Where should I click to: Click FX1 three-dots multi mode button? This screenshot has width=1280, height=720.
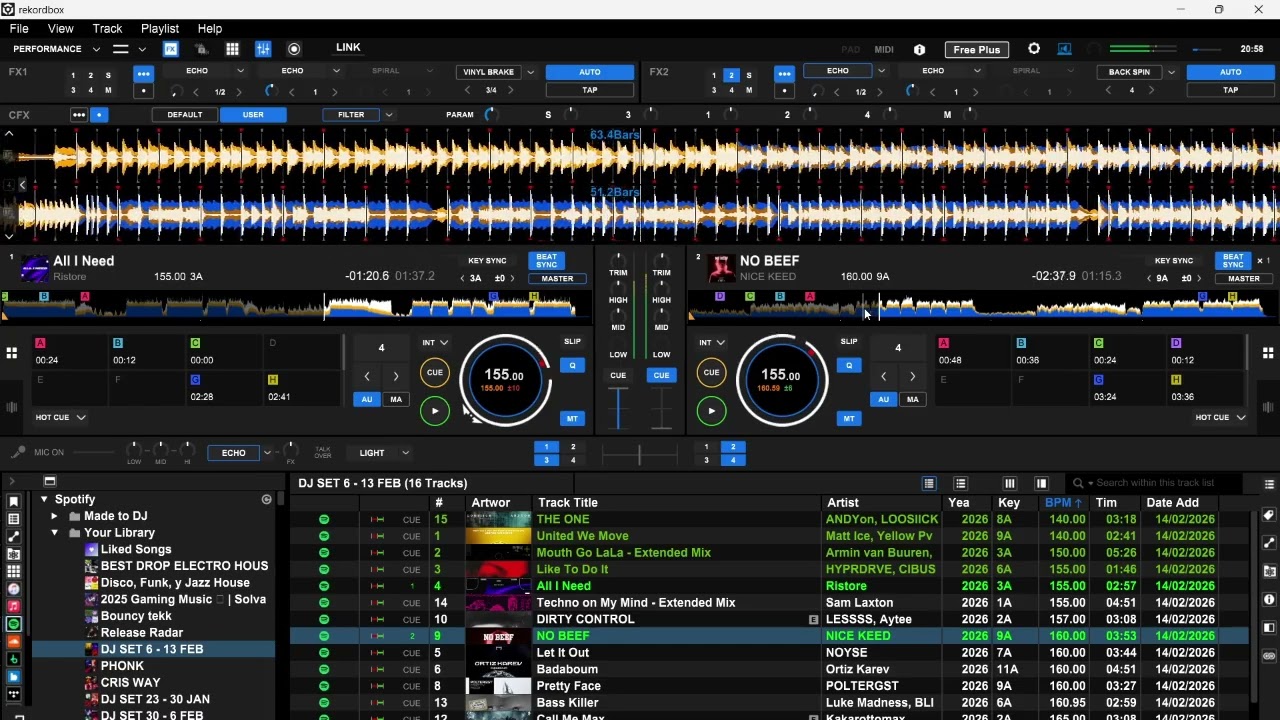(143, 74)
